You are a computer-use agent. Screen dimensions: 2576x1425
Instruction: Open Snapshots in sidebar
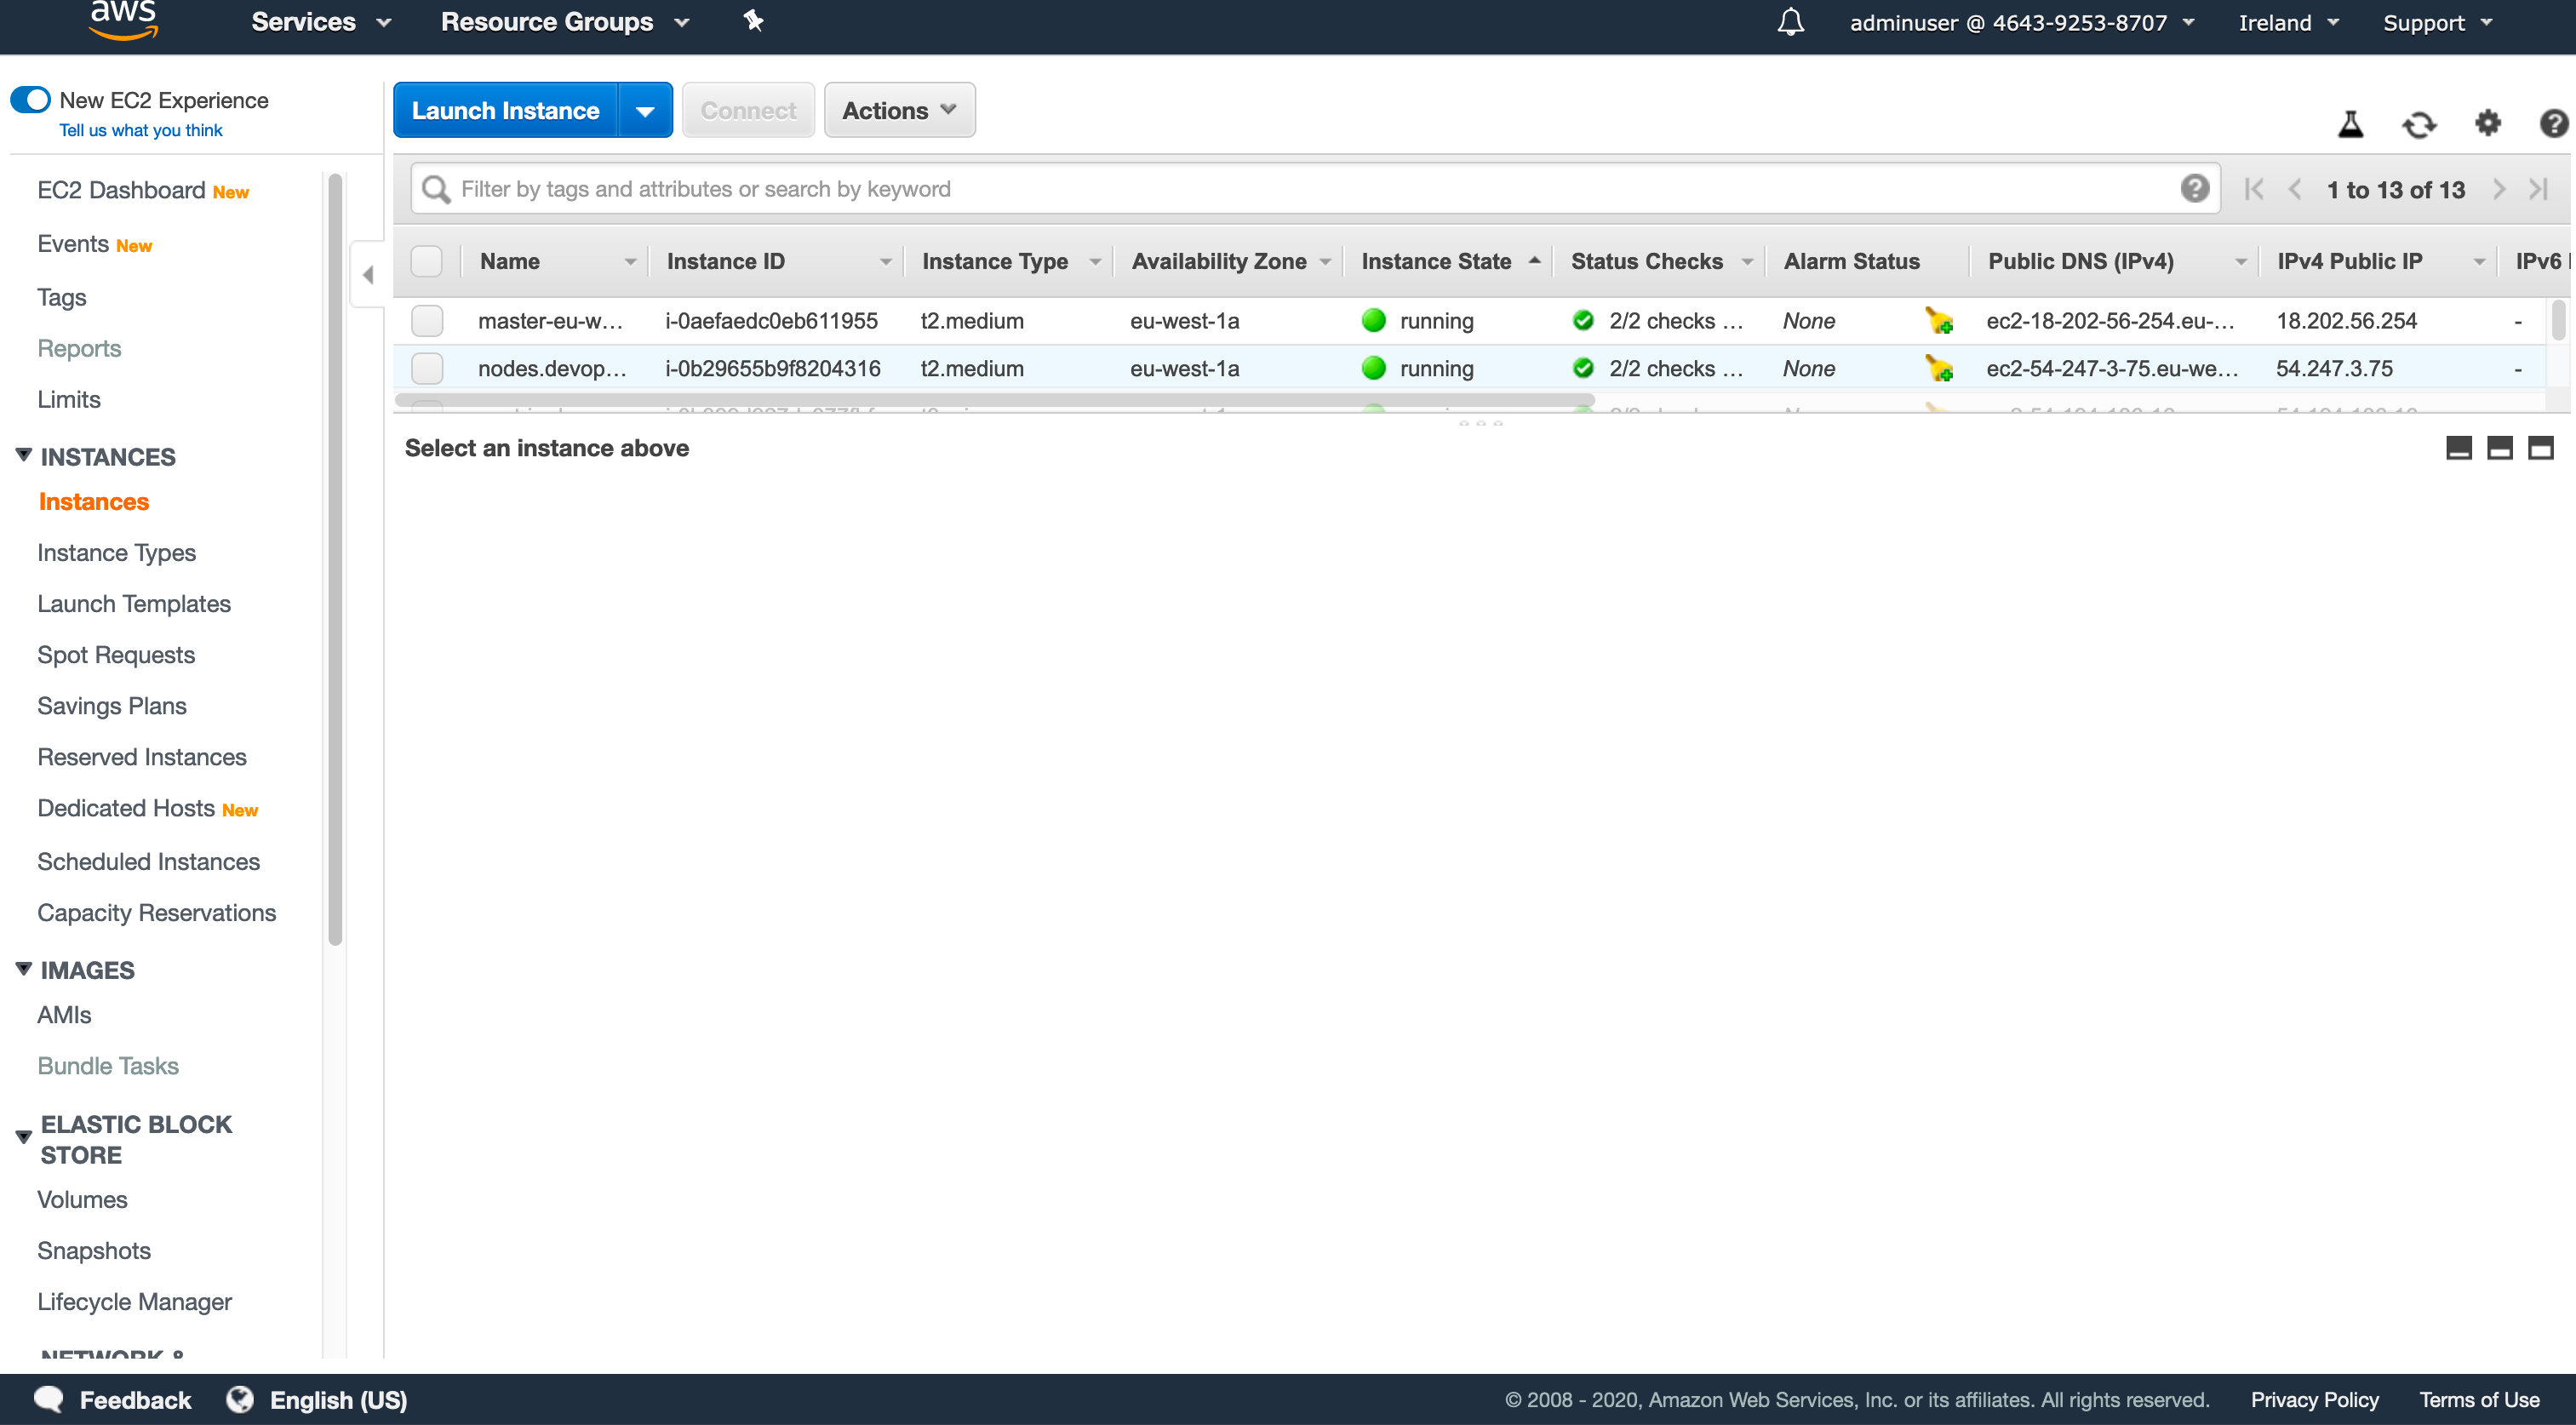(94, 1250)
